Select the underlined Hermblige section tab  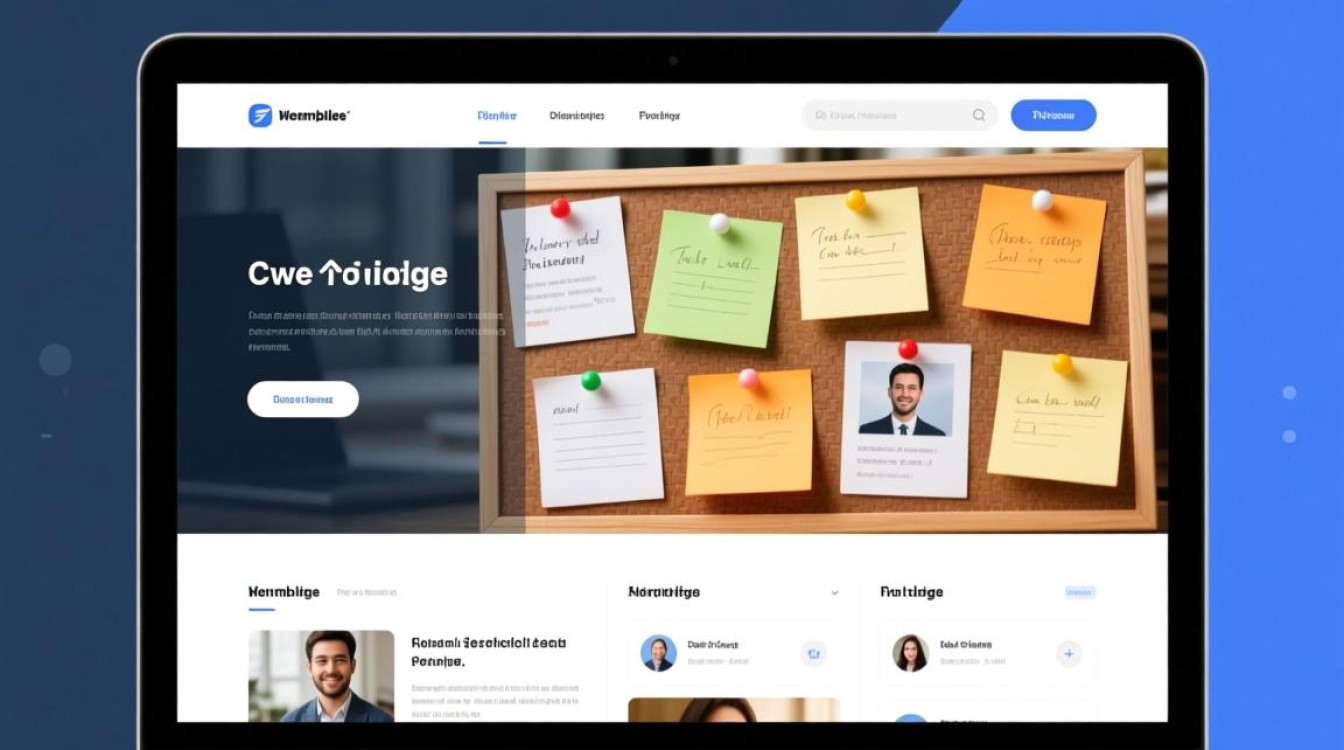pyautogui.click(x=283, y=592)
